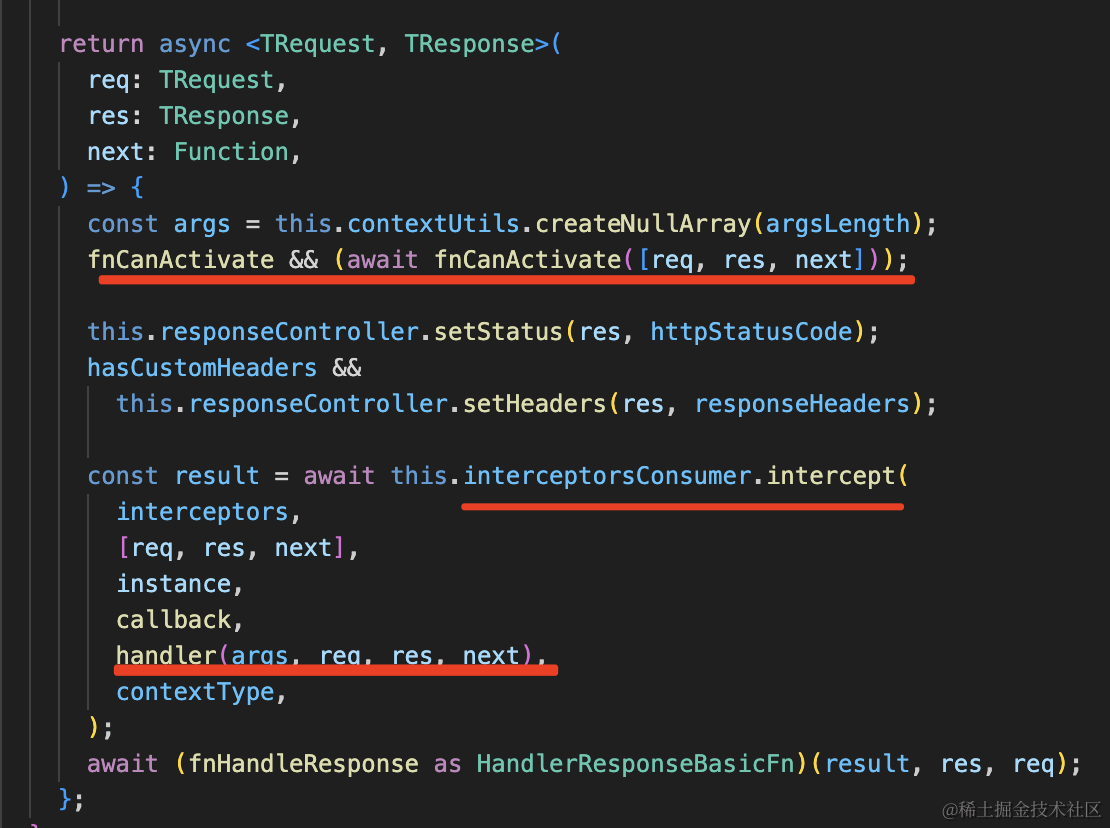The height and width of the screenshot is (828, 1110).
Task: Click the instance argument
Action: pos(174,584)
